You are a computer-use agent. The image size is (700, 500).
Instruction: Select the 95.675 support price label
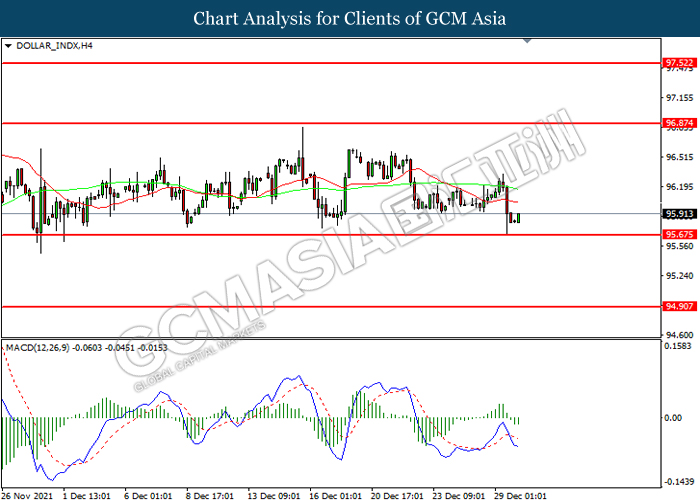coord(679,234)
